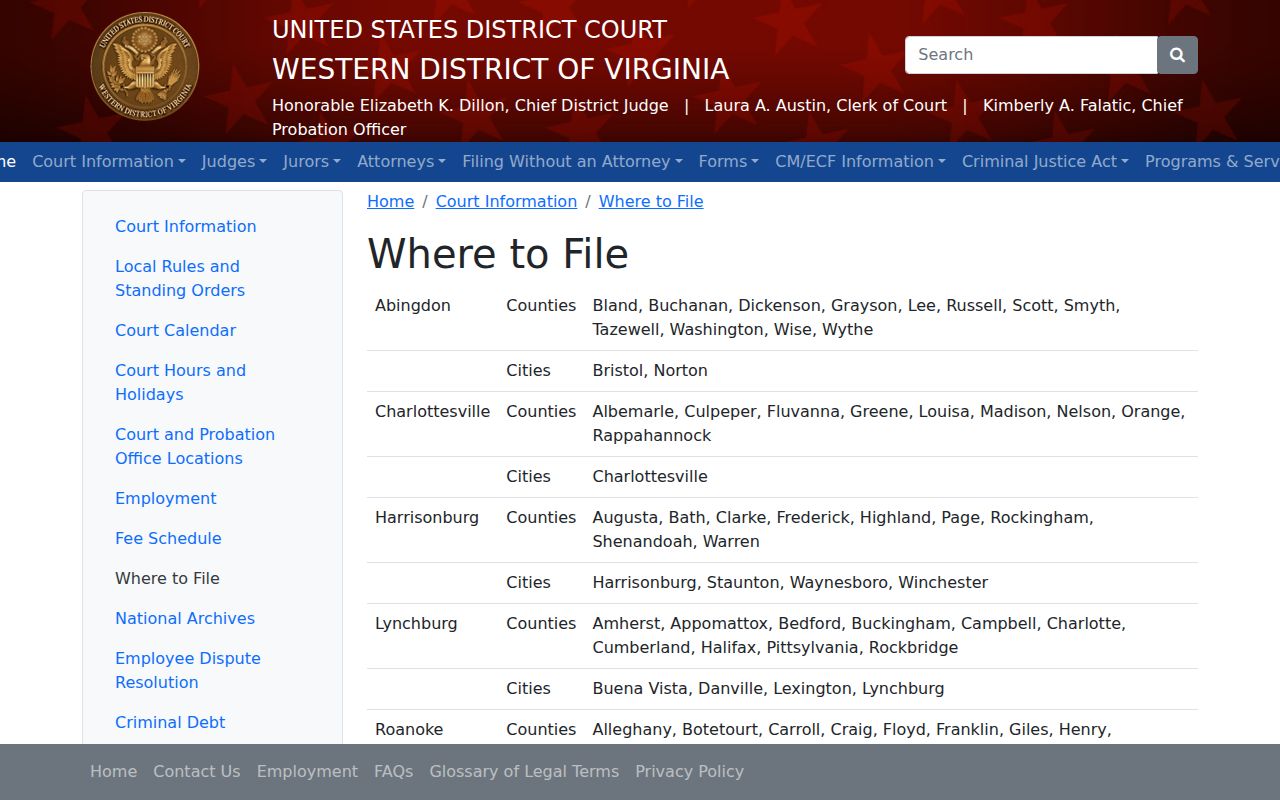Open the Judges dropdown menu
Screen dimensions: 1280x800
234,161
